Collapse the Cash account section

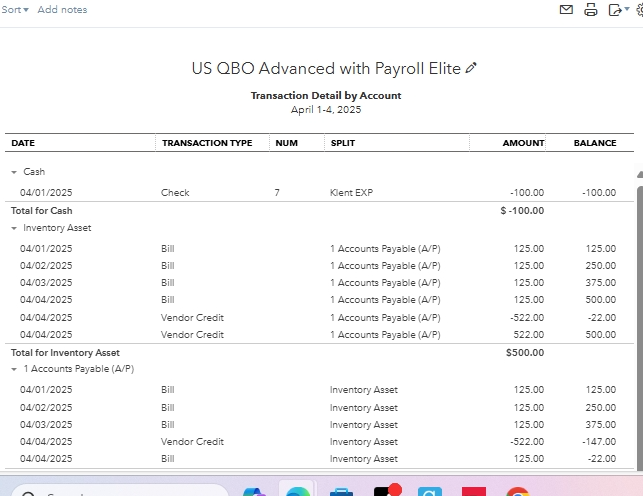point(14,172)
